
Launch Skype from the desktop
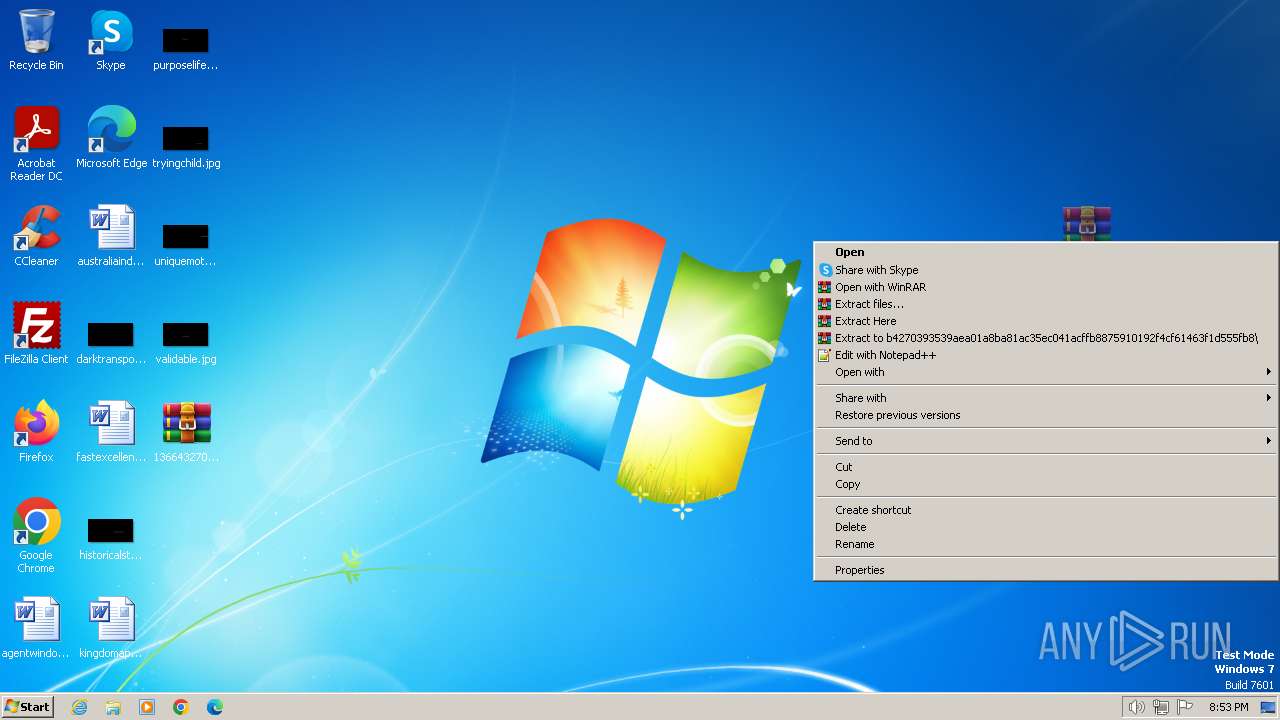(x=111, y=40)
